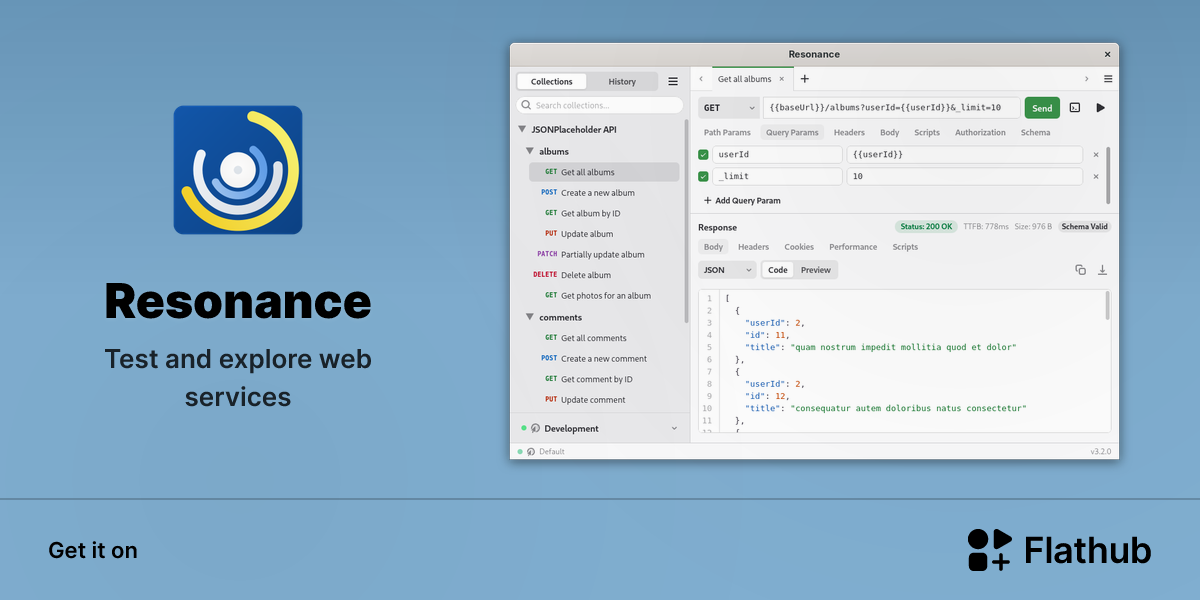Viewport: 1200px width, 600px height.
Task: Open the JSON format dropdown
Action: click(x=727, y=270)
